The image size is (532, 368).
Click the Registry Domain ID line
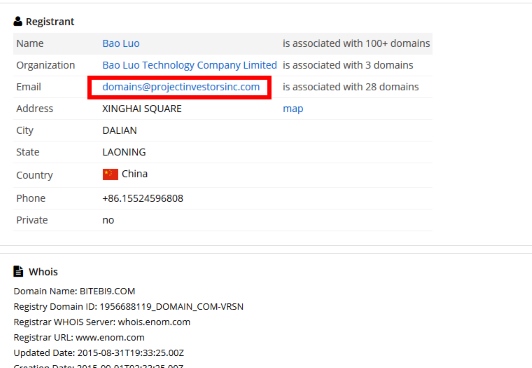click(x=129, y=307)
